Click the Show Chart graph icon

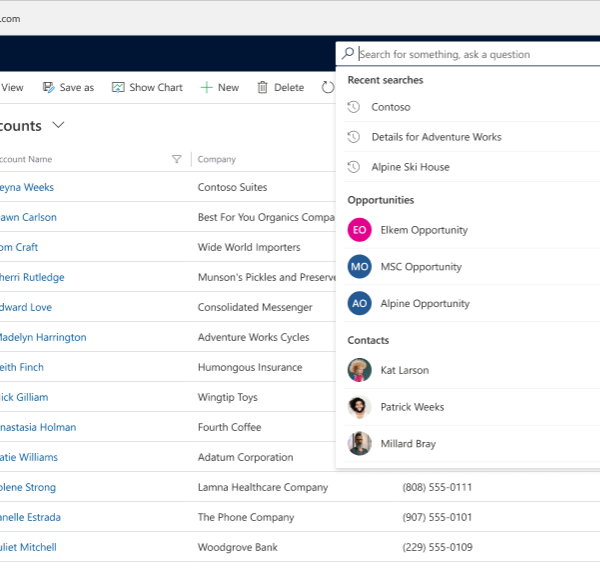118,88
